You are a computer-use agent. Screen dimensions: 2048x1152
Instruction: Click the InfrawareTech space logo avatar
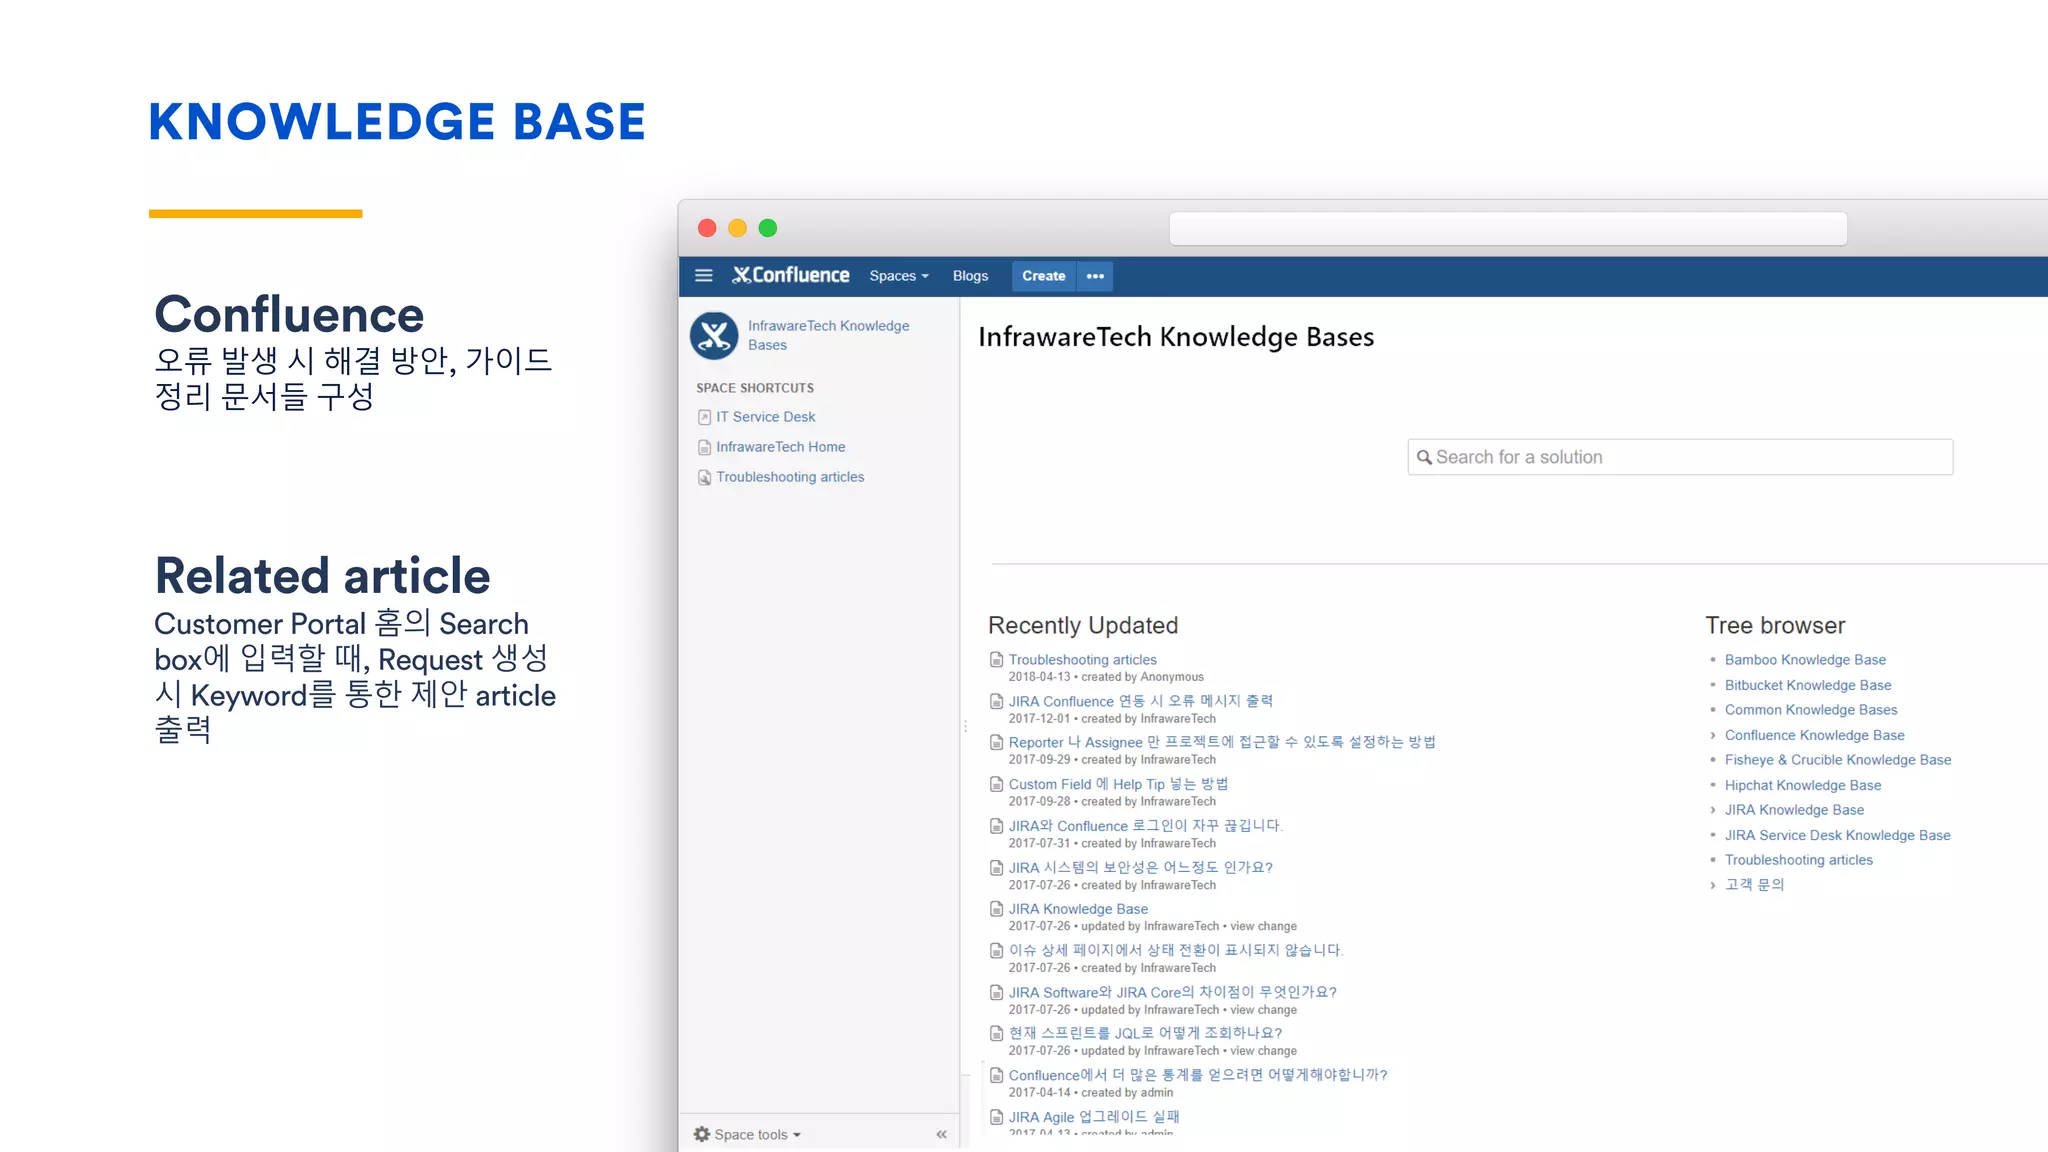click(714, 335)
